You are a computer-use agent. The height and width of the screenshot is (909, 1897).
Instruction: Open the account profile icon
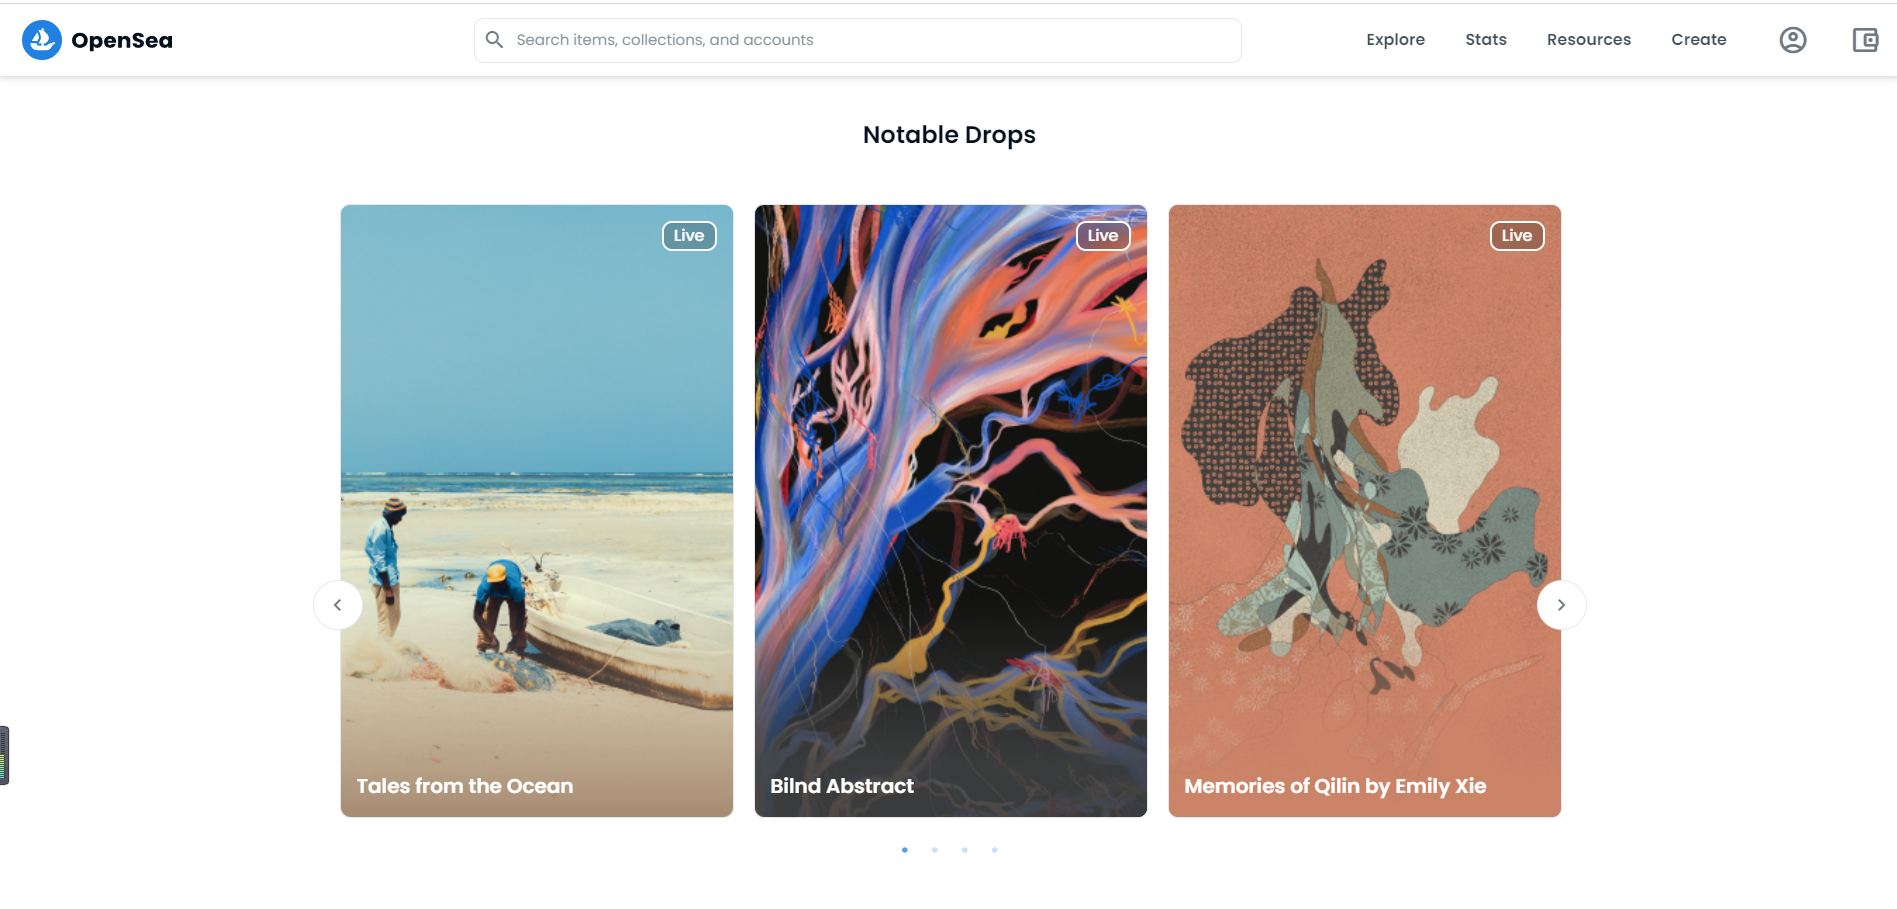click(x=1793, y=40)
